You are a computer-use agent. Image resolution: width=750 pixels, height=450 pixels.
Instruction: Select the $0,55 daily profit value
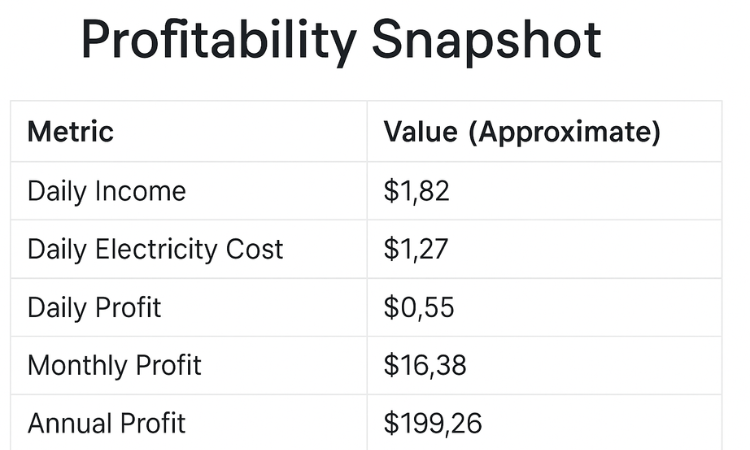[419, 307]
